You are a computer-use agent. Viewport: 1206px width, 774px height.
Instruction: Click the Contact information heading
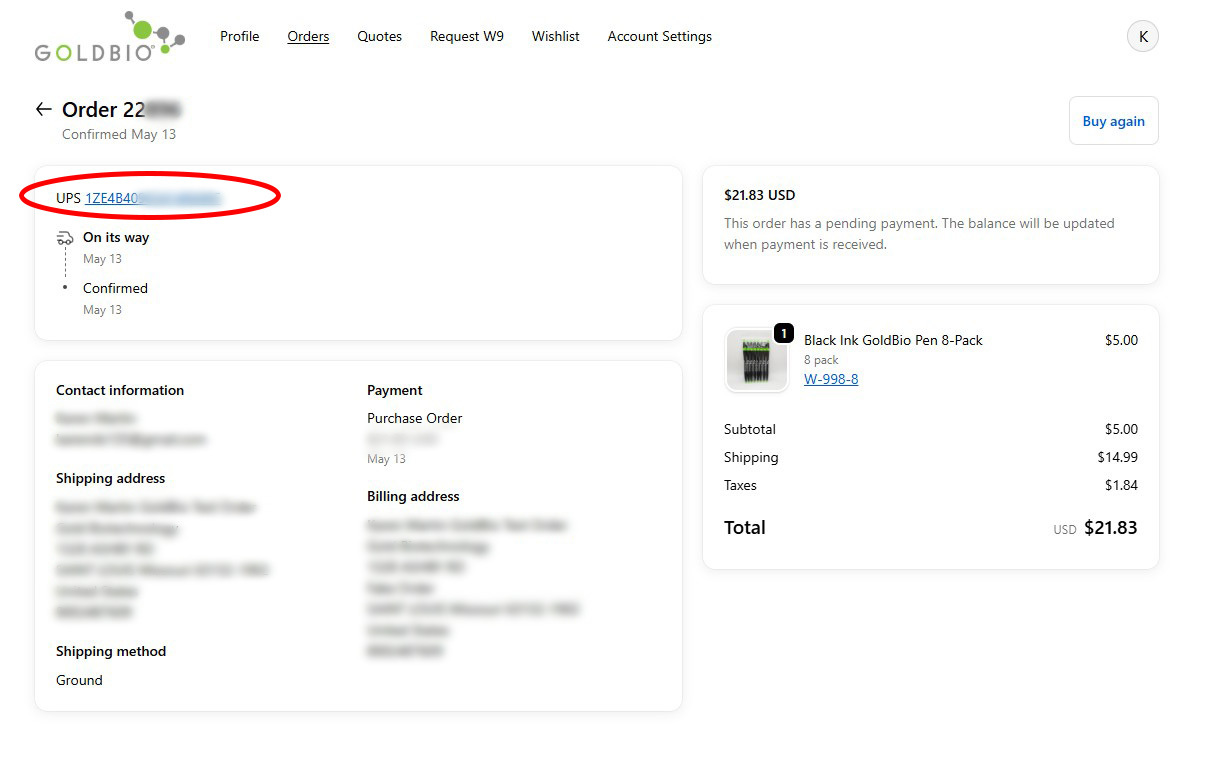point(120,390)
